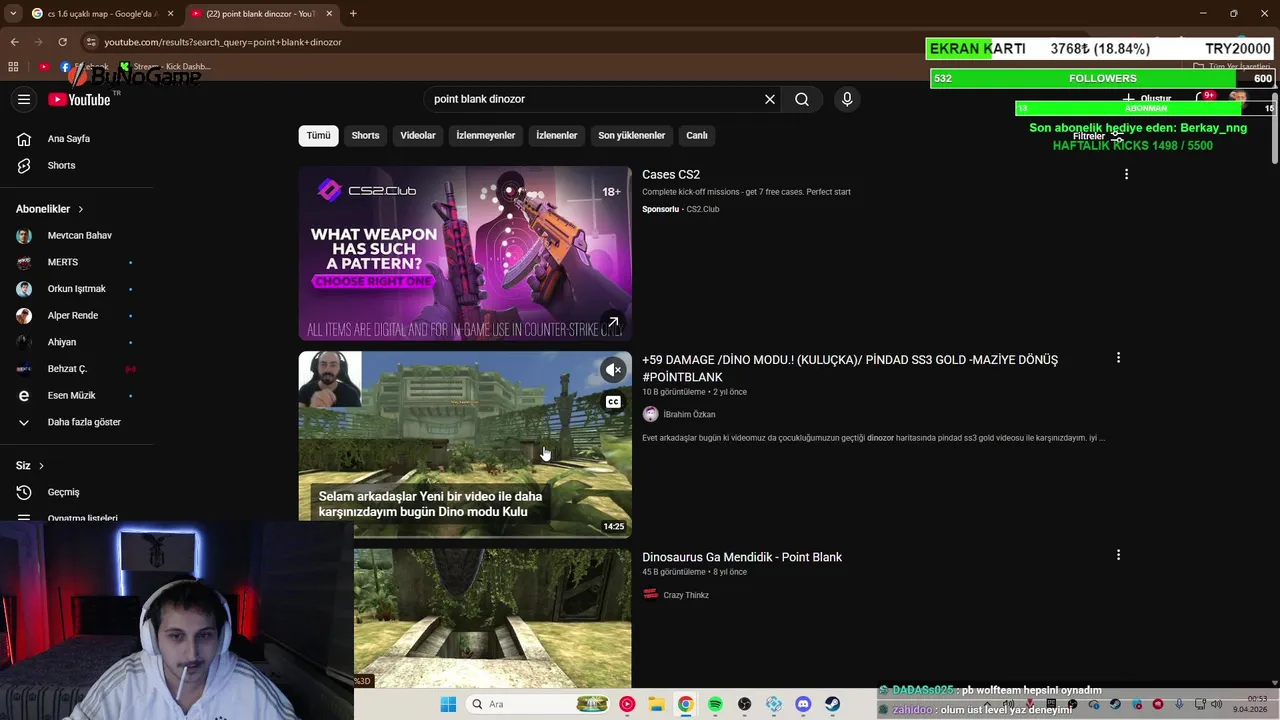Screen dimensions: 1280x720
Task: Select the Videolar filter chip
Action: [x=418, y=136]
